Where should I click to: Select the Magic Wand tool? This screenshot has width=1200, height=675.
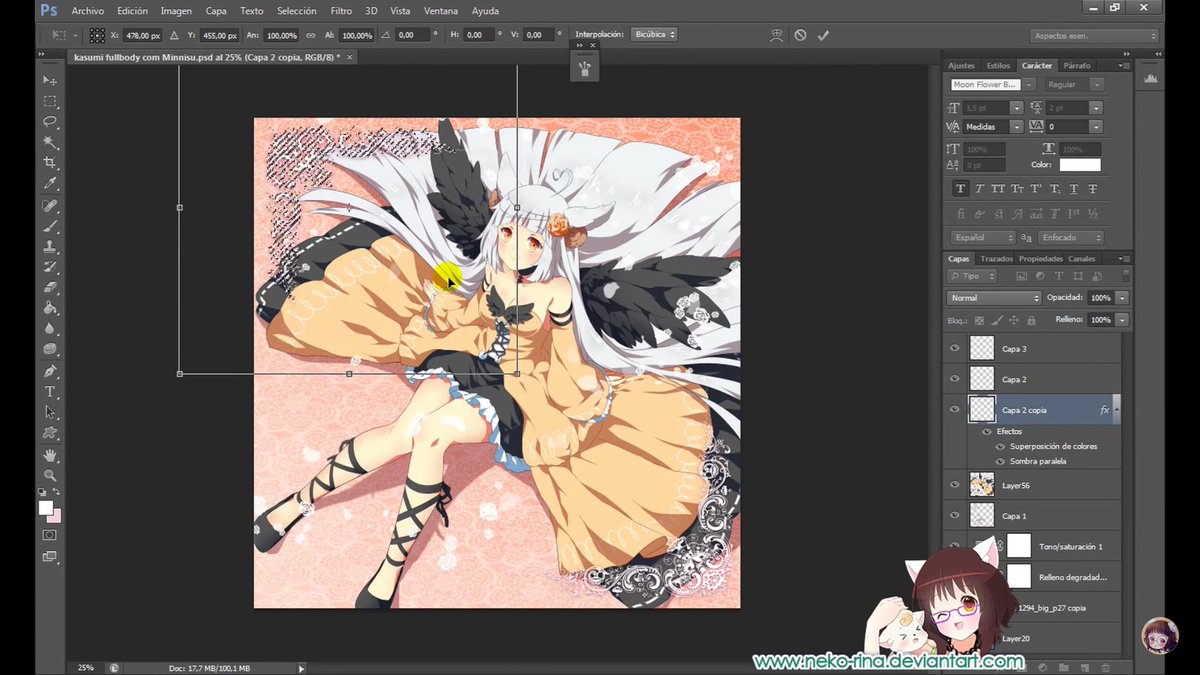point(50,143)
